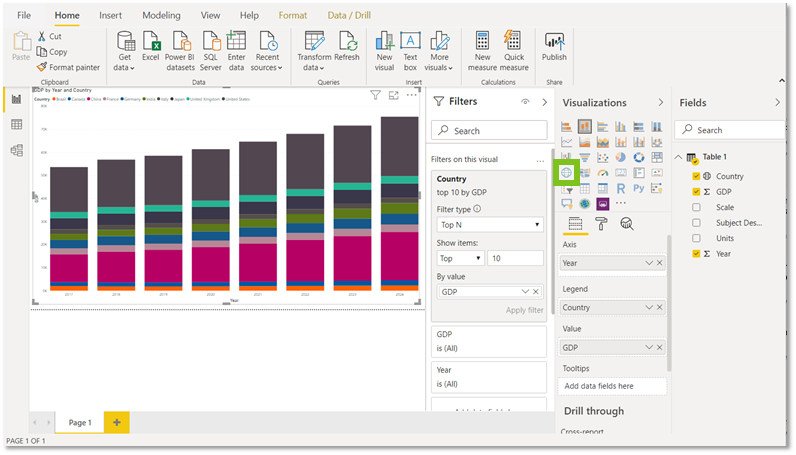The image size is (796, 455).
Task: Check the Scale field checkbox
Action: point(696,207)
